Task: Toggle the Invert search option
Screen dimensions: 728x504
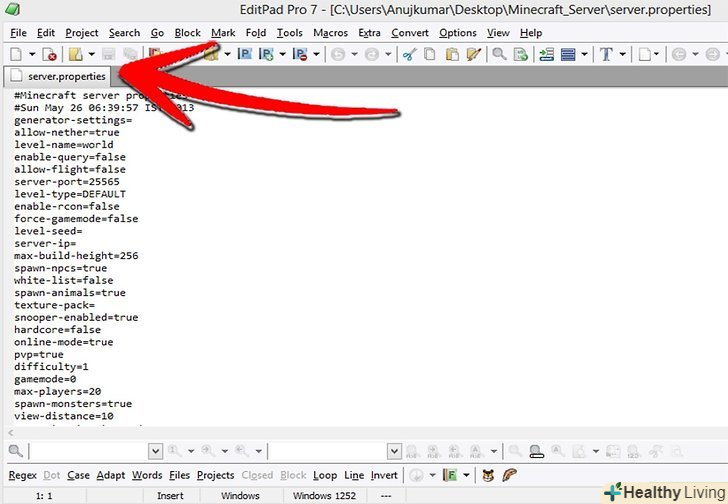Action: (x=384, y=475)
